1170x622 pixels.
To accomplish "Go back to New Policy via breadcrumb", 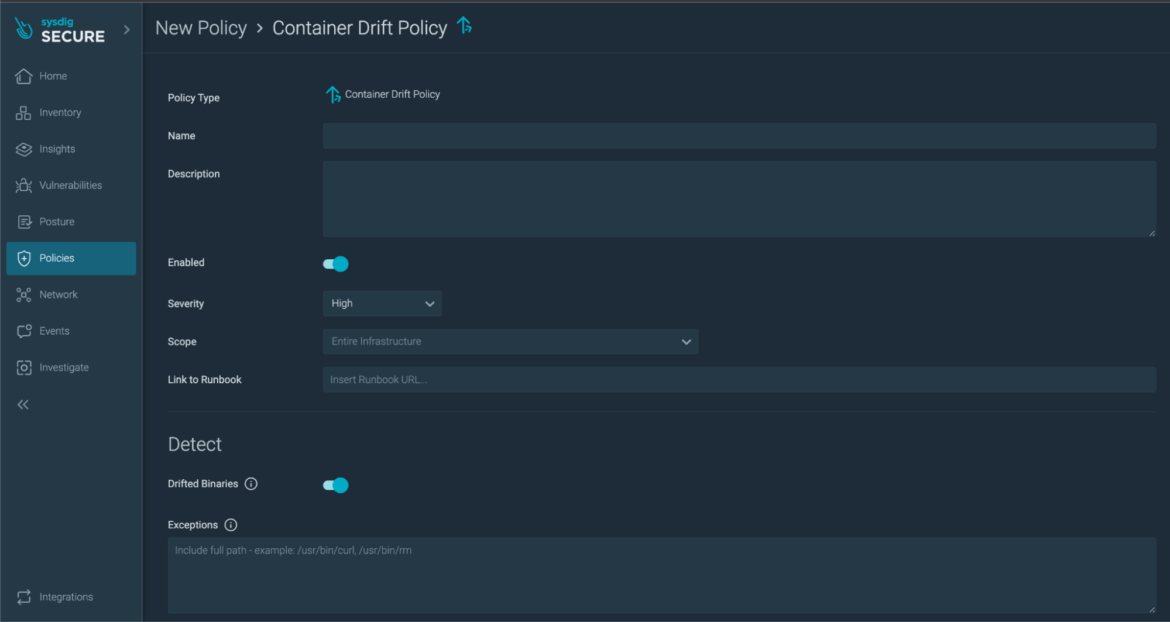I will click(200, 28).
